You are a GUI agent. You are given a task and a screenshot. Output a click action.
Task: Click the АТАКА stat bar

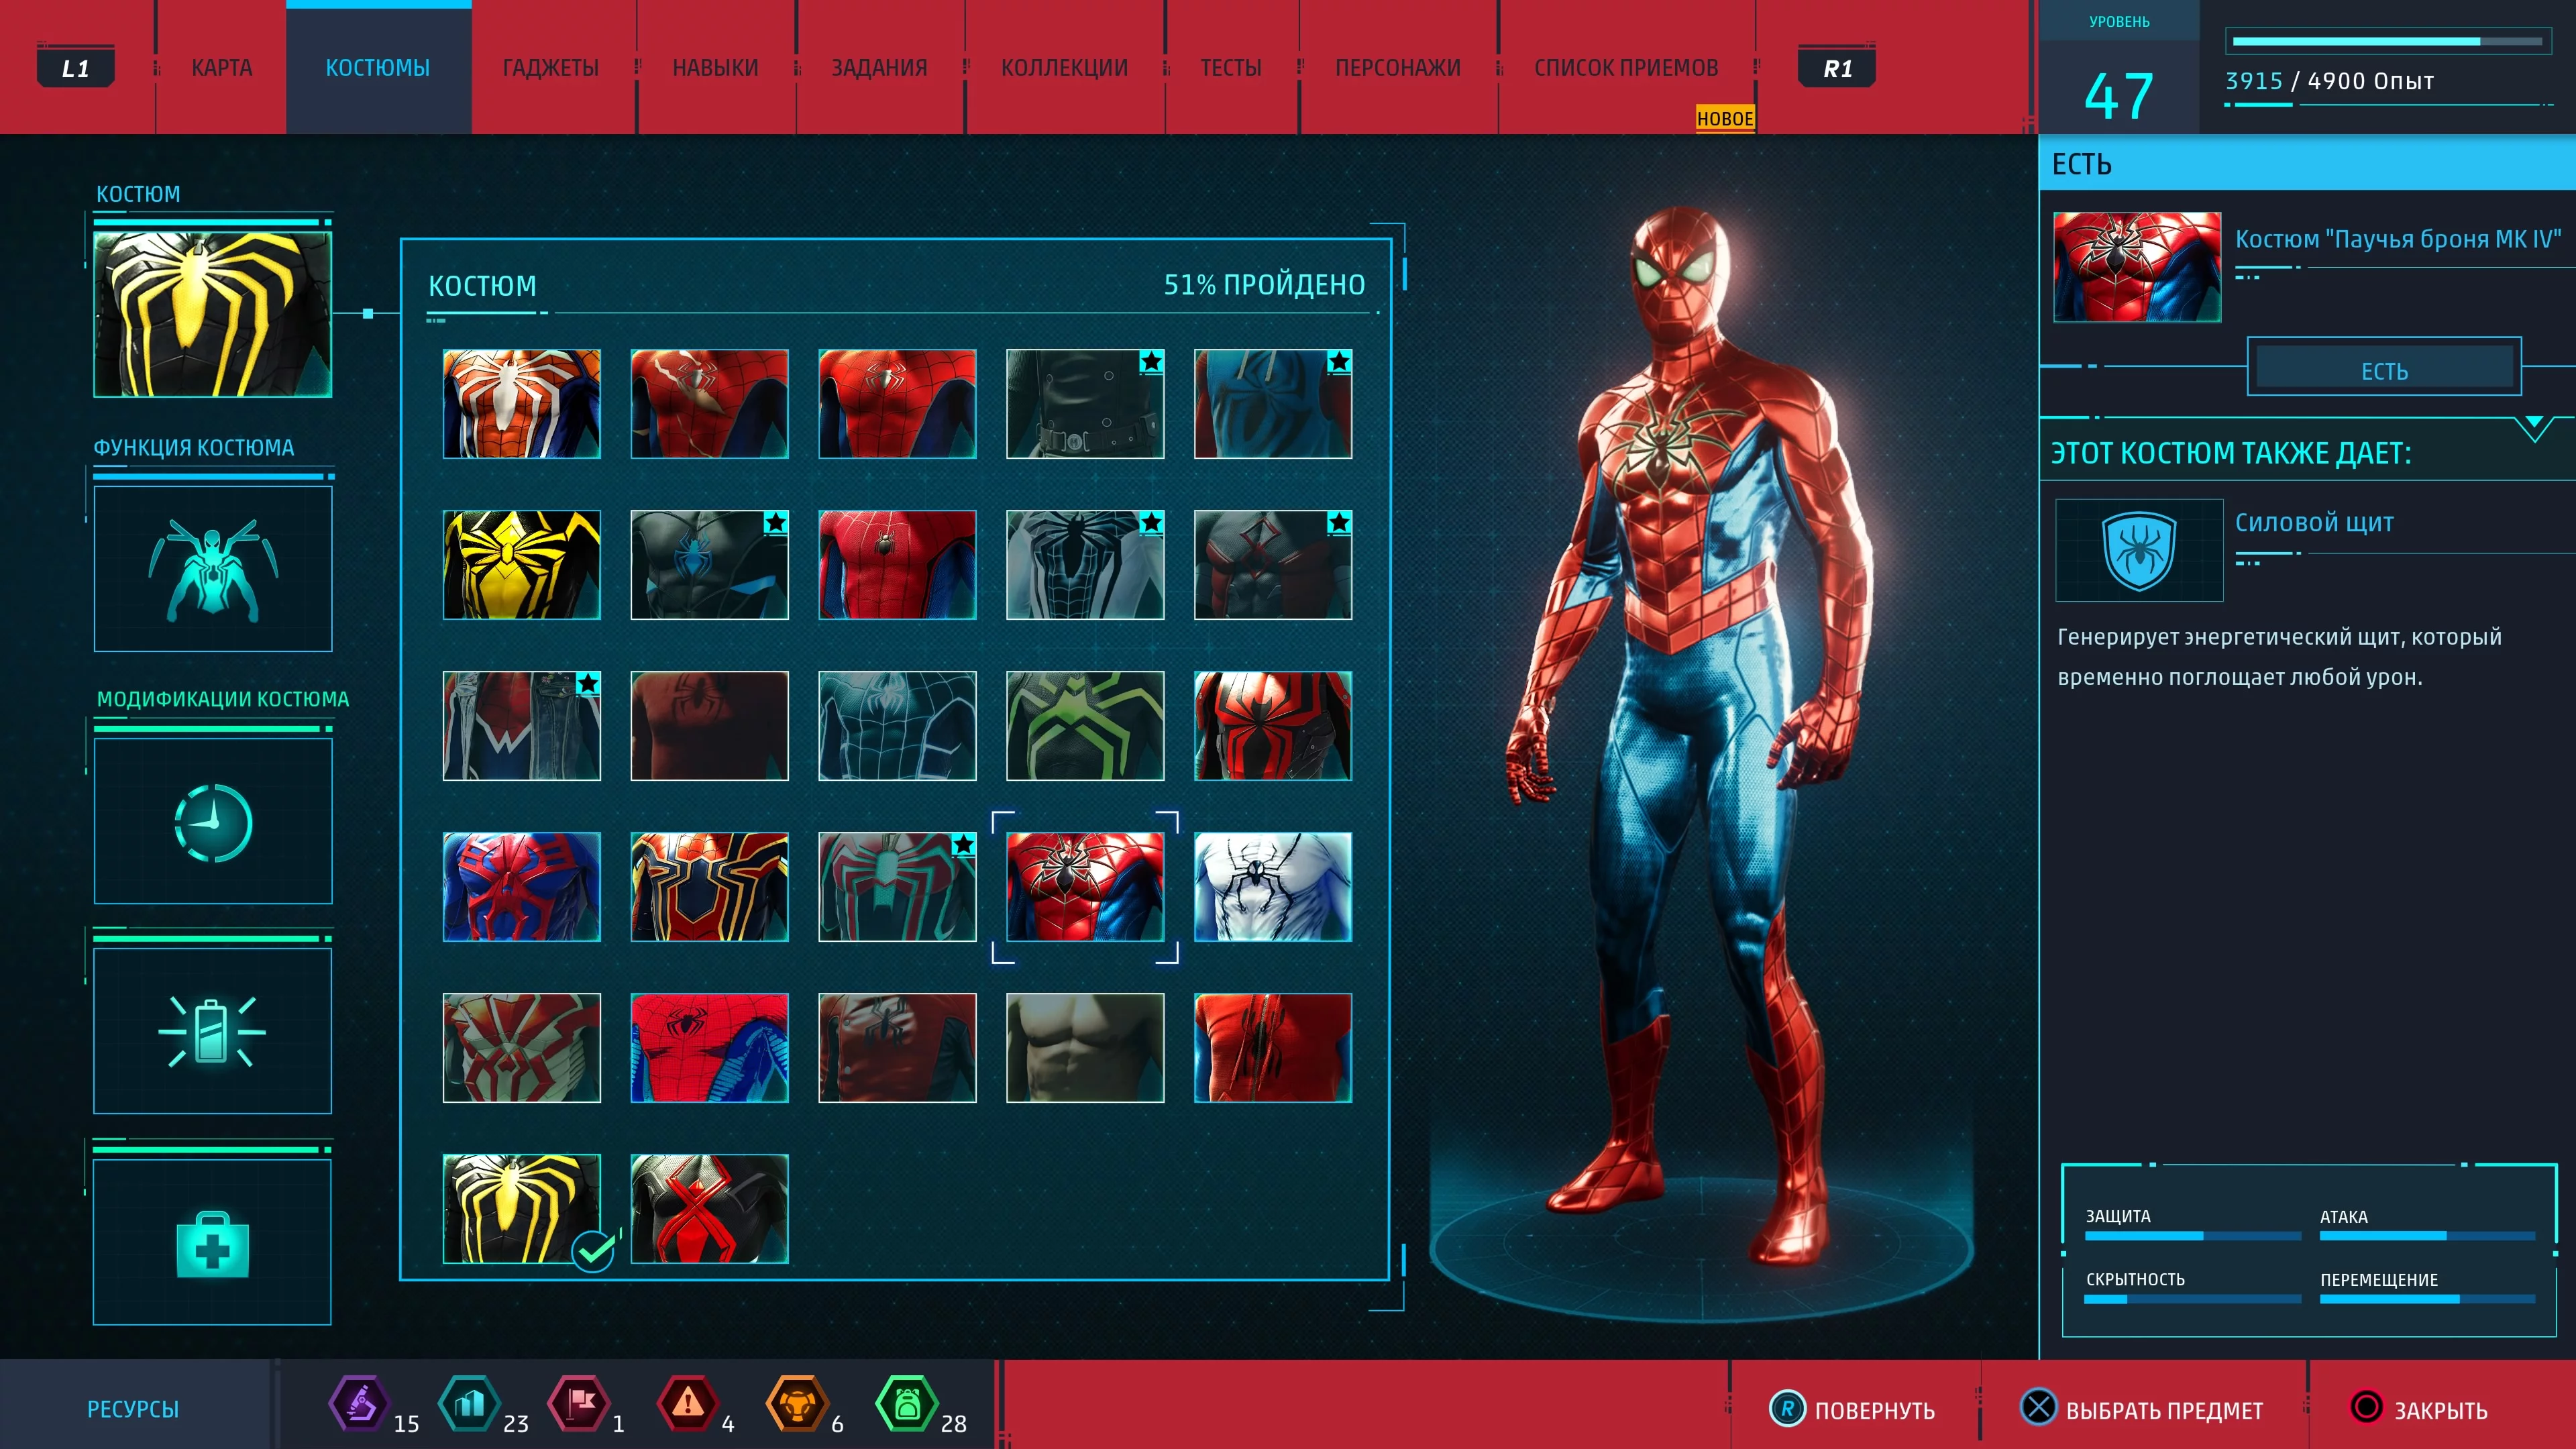(2427, 1236)
